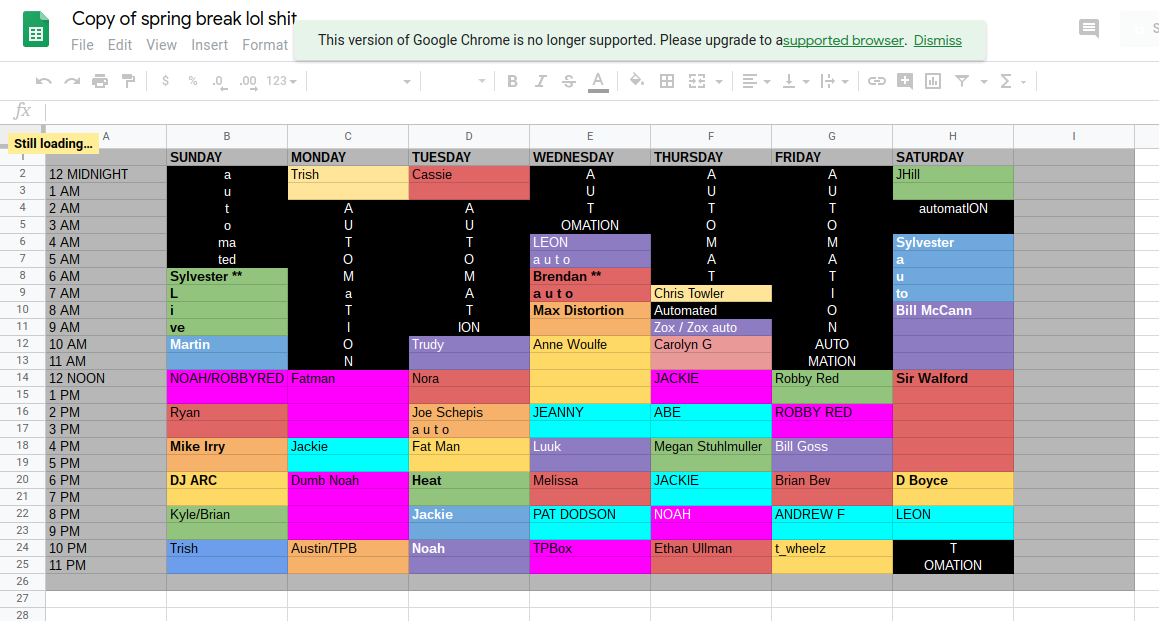Insert link using the chain icon

pyautogui.click(x=876, y=81)
